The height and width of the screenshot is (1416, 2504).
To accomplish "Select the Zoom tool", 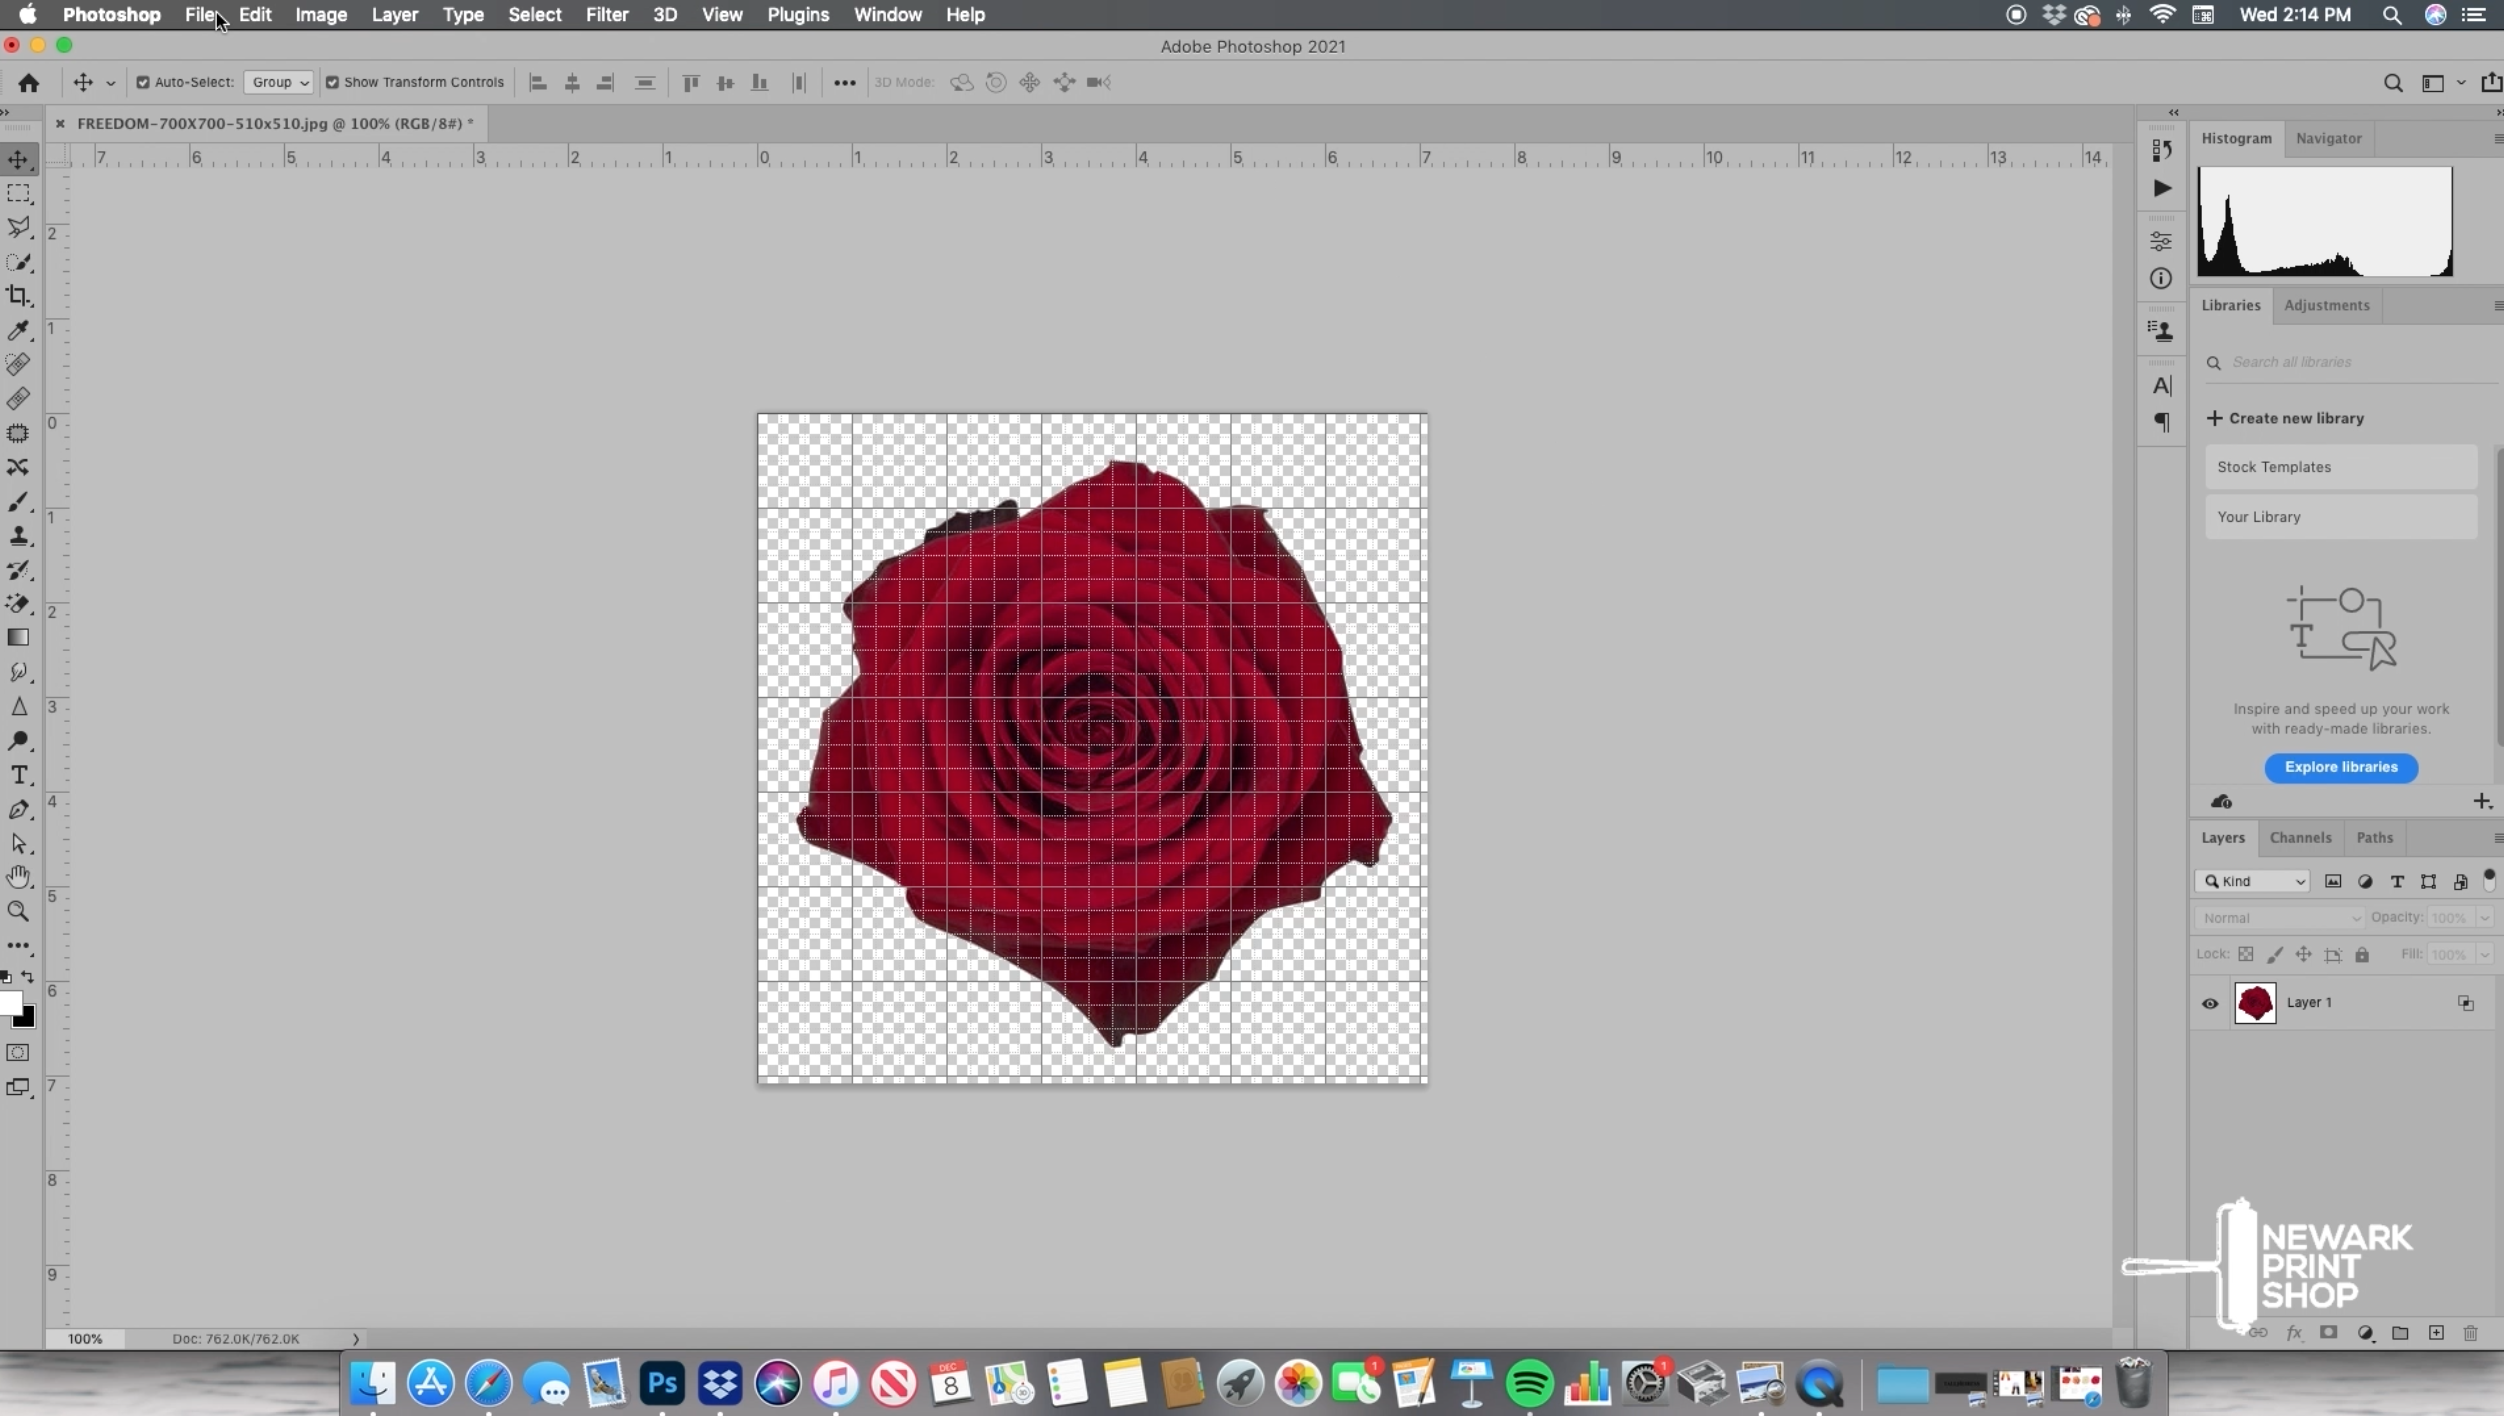I will 18,911.
